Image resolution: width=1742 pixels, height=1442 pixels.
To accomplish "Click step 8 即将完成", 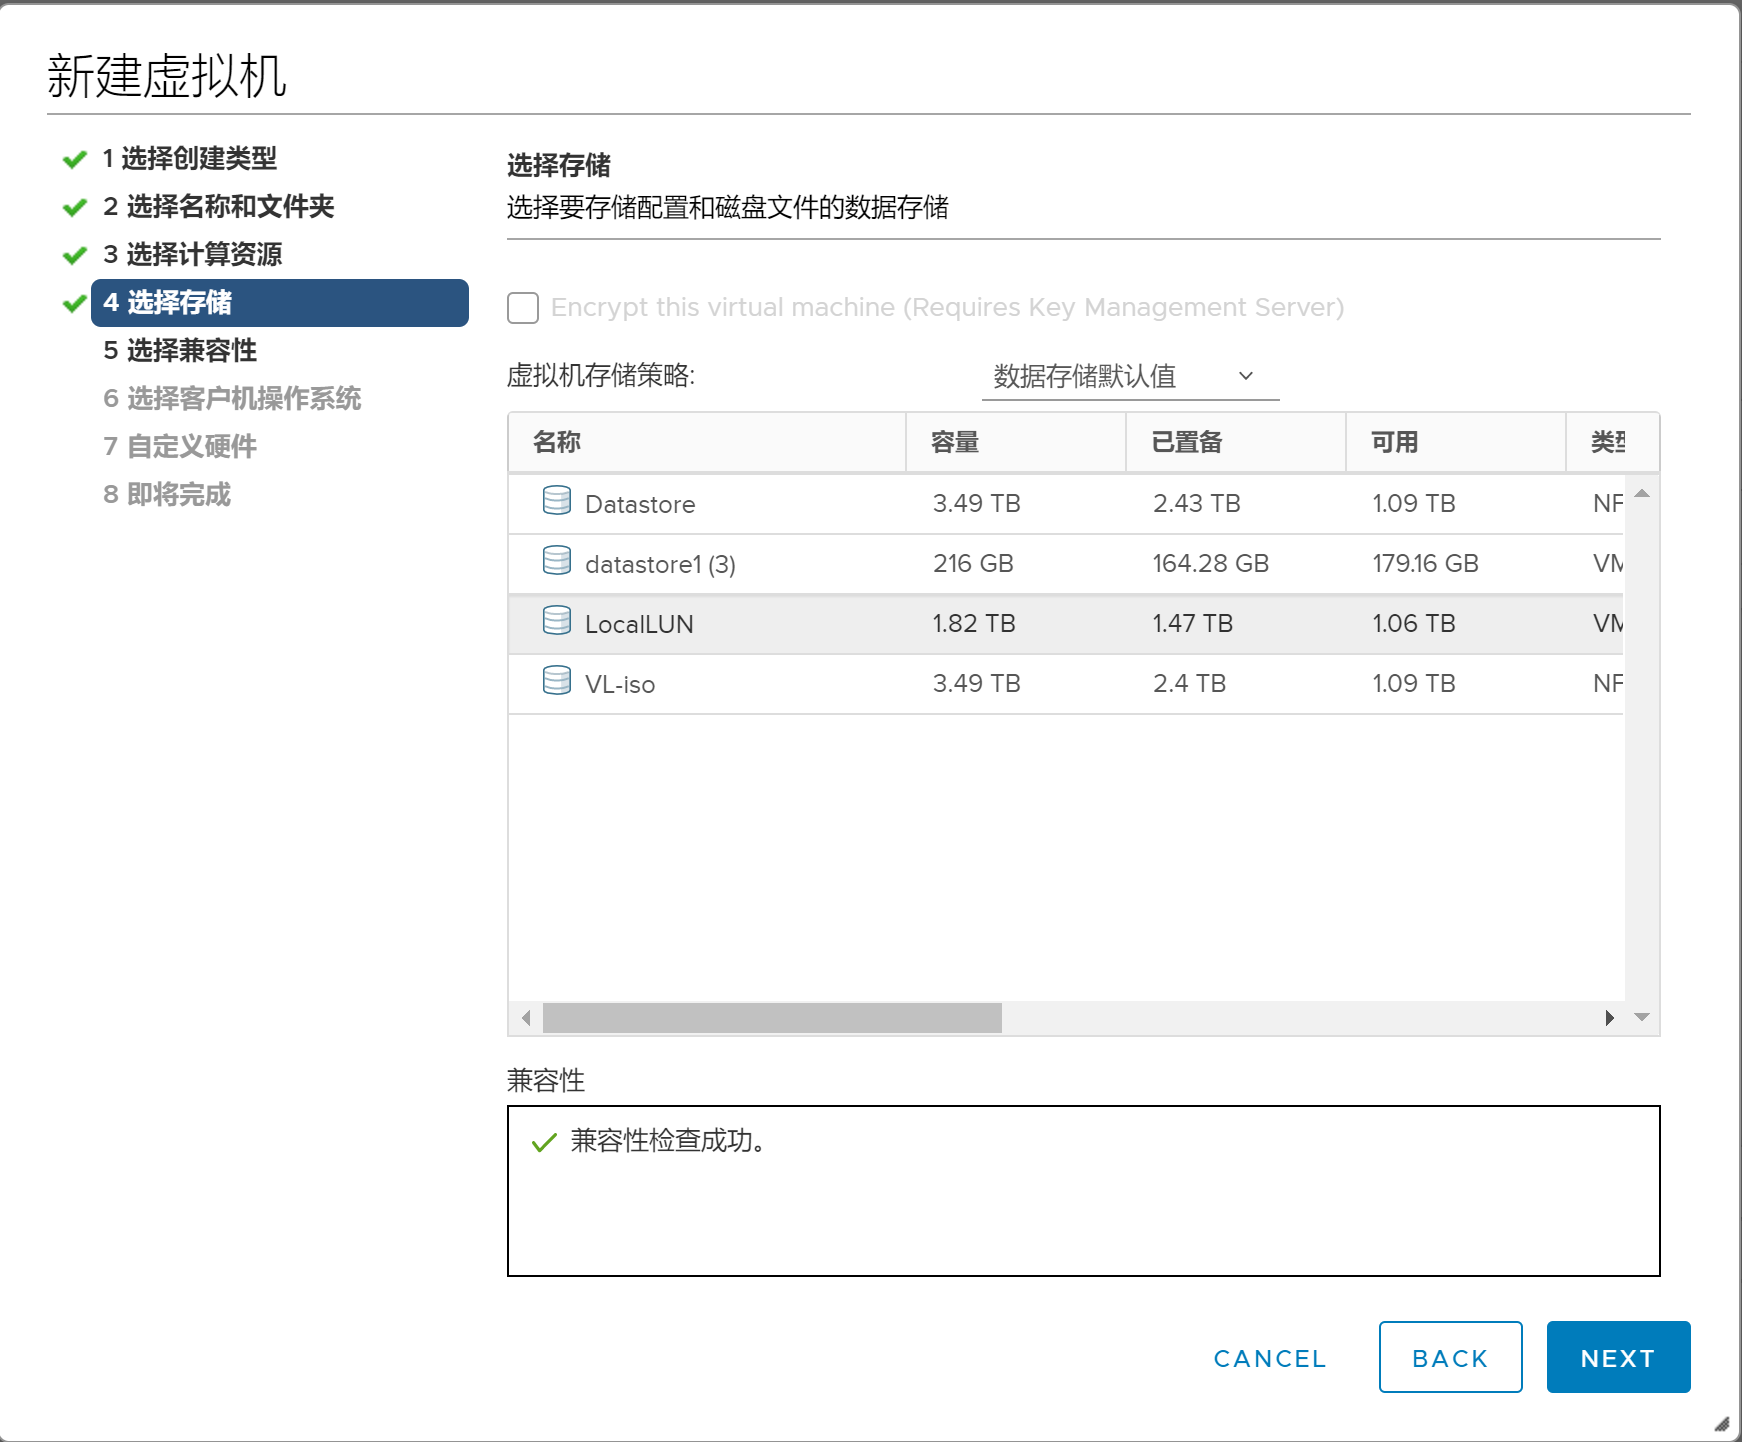I will (167, 495).
